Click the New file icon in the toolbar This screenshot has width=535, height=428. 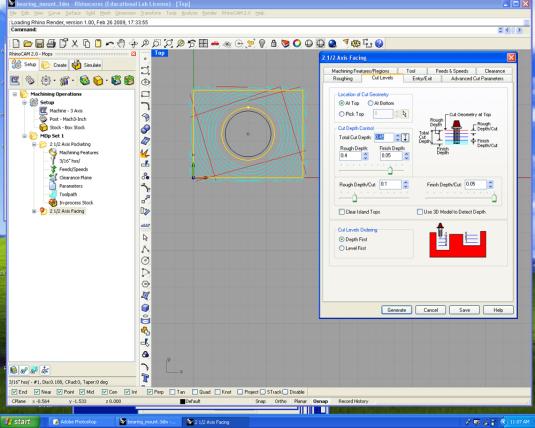click(x=16, y=43)
